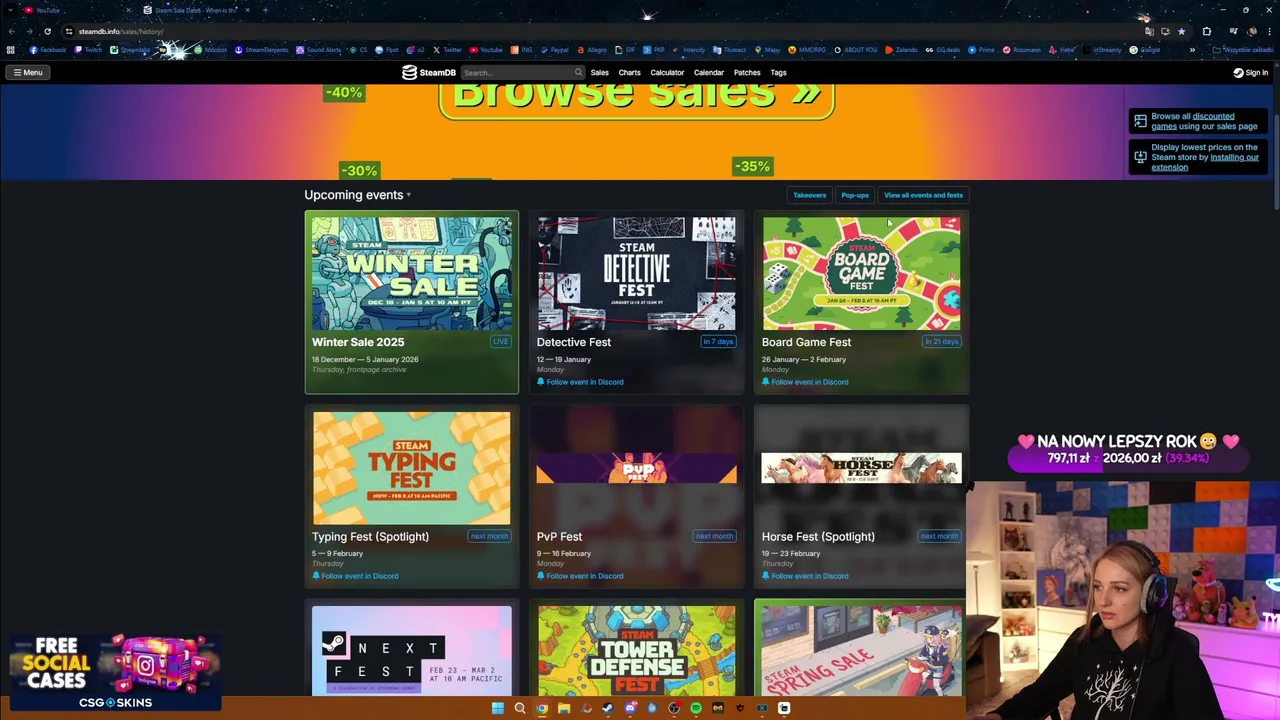Image resolution: width=1280 pixels, height=720 pixels.
Task: Open the Board Game Fest thumbnail
Action: (x=861, y=273)
